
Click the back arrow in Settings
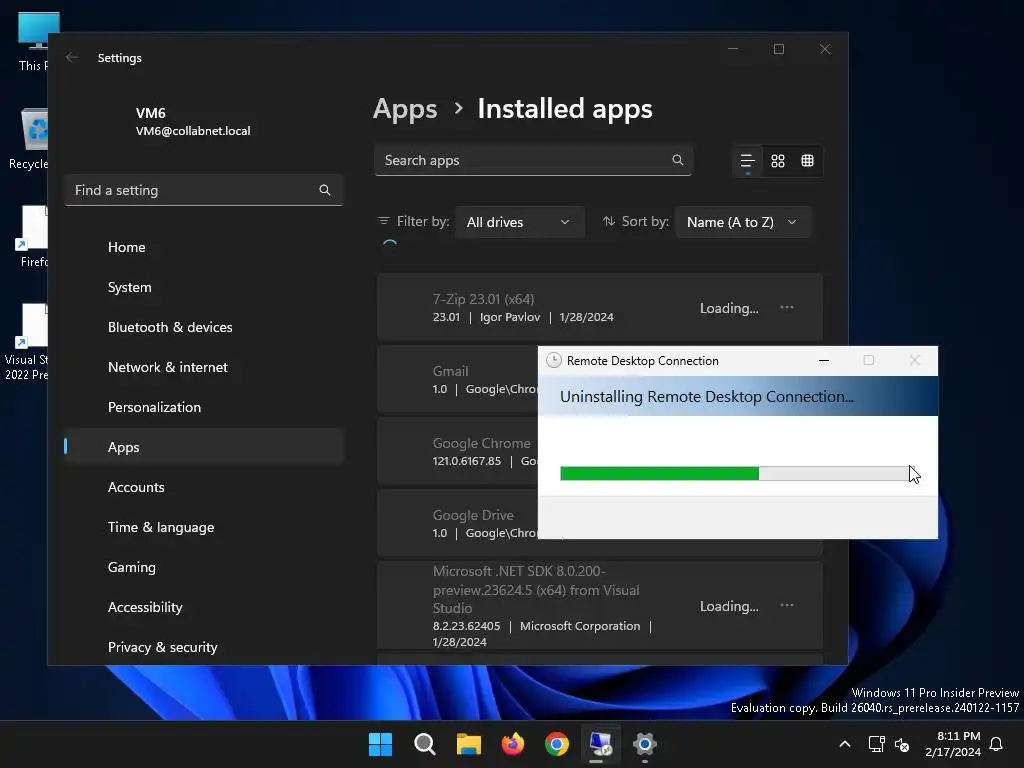(x=72, y=57)
